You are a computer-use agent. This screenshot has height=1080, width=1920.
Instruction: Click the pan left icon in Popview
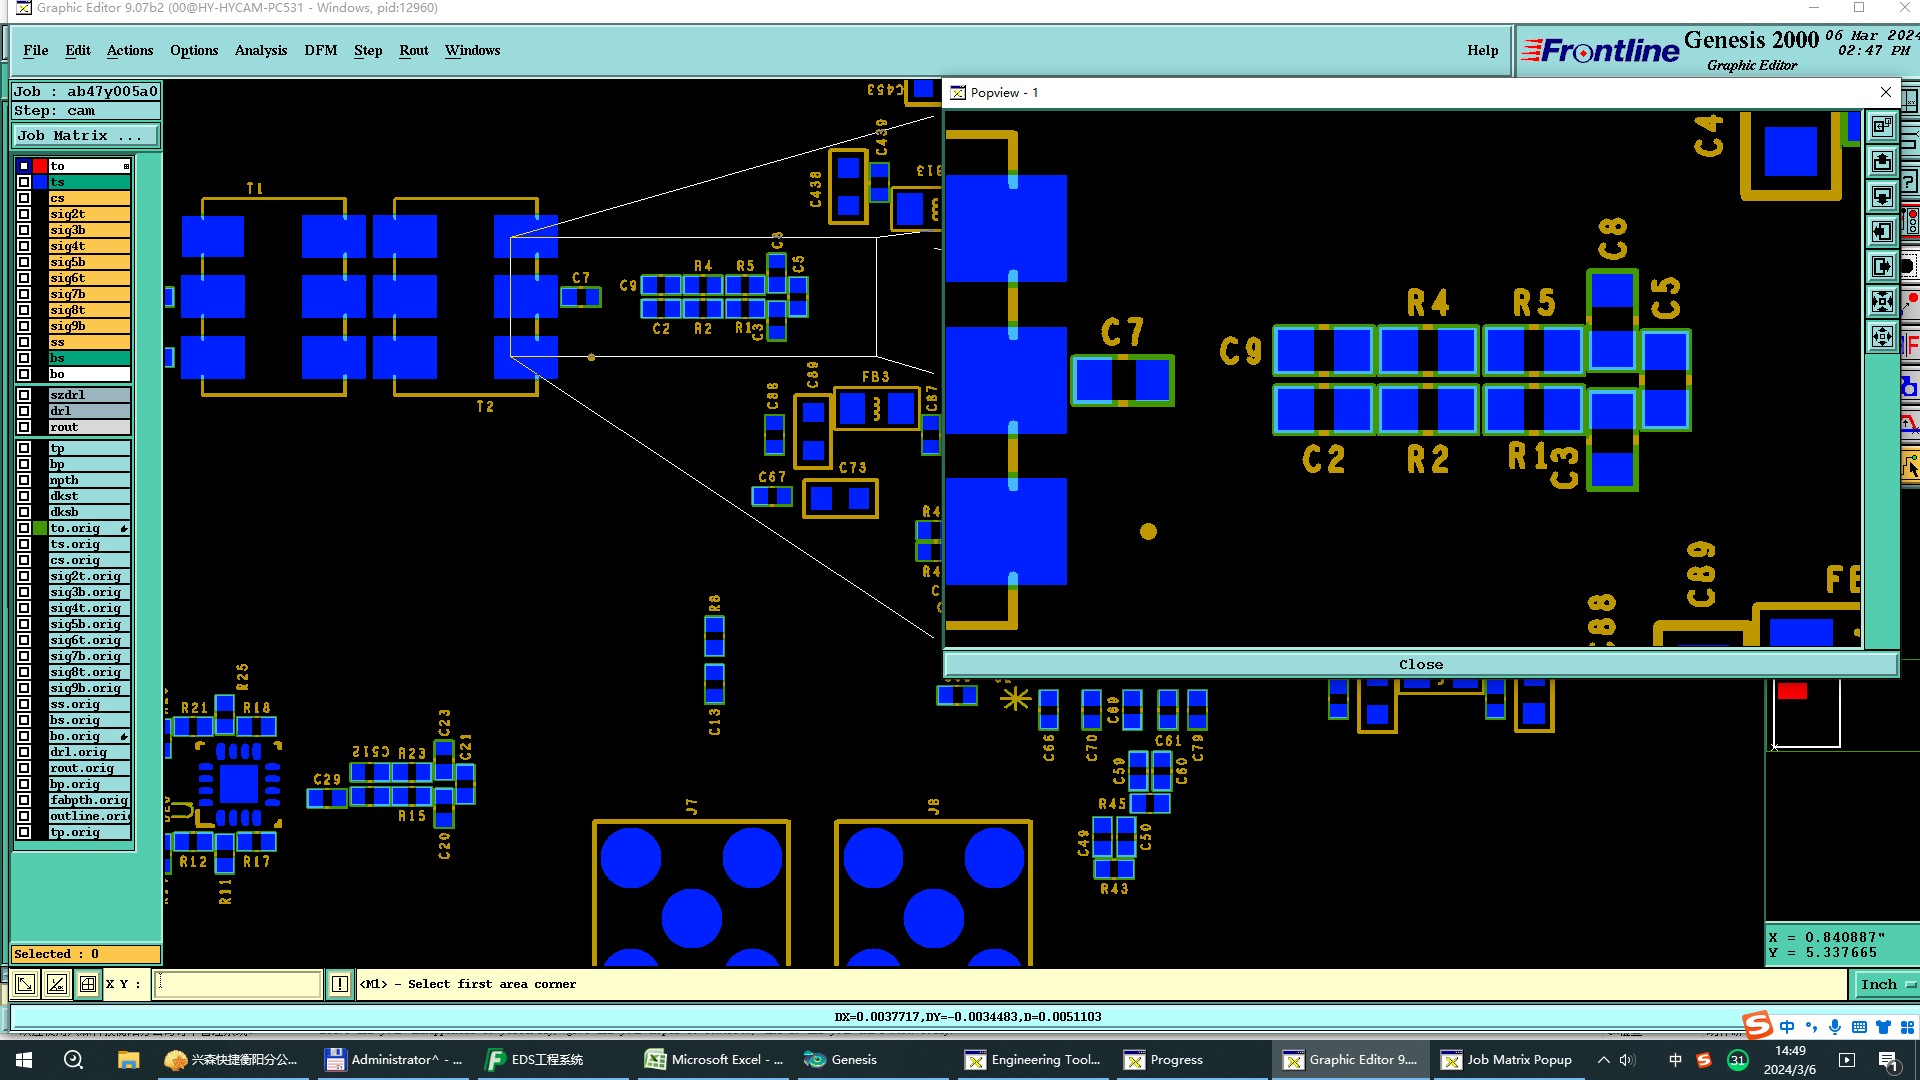1882,232
